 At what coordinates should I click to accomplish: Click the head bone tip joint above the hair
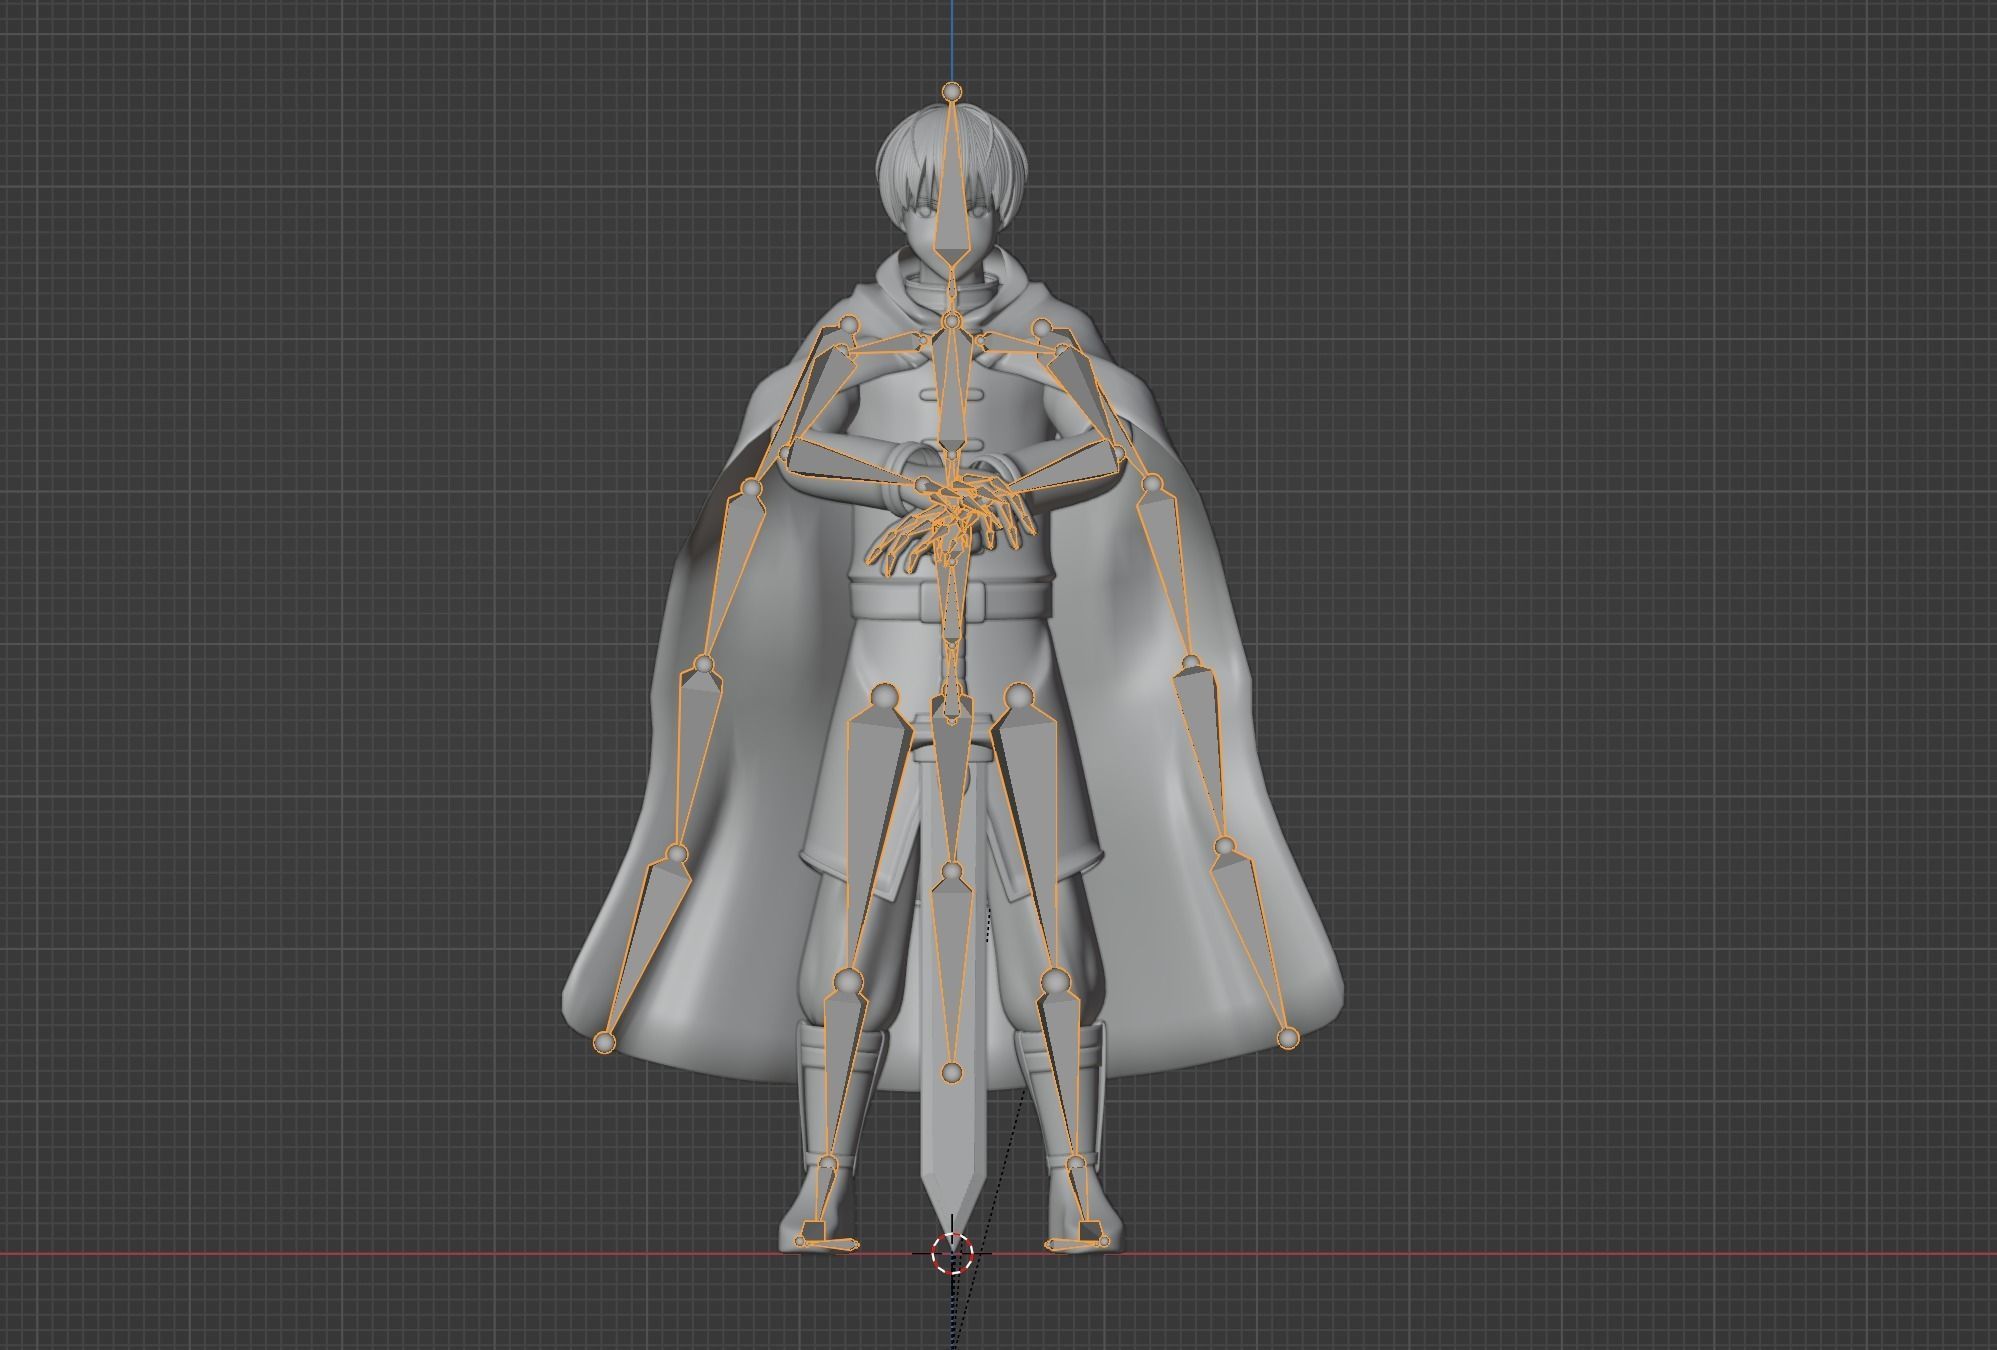[952, 92]
